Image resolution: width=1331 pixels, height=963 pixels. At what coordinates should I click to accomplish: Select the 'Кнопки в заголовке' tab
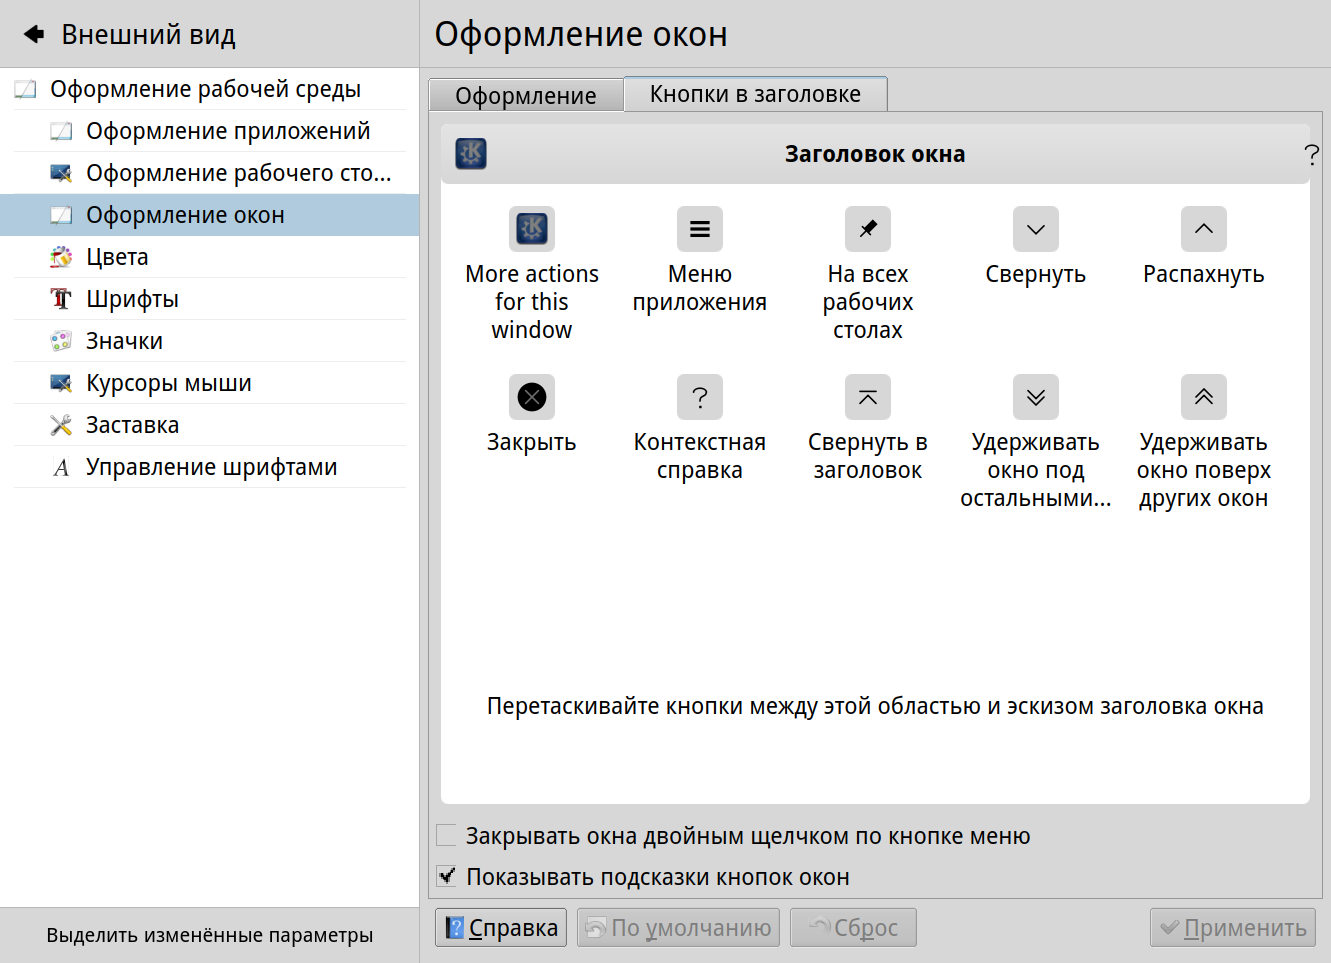755,94
